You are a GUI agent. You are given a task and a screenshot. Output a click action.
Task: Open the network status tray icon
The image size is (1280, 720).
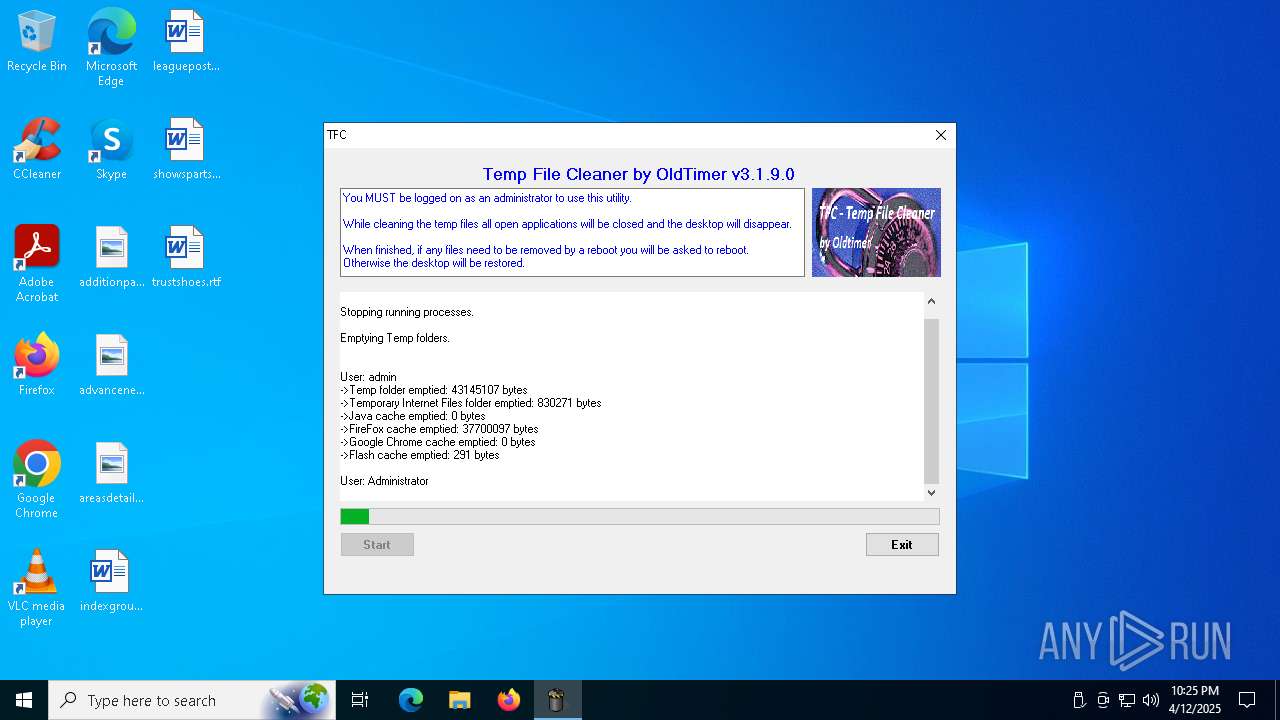(x=1127, y=700)
